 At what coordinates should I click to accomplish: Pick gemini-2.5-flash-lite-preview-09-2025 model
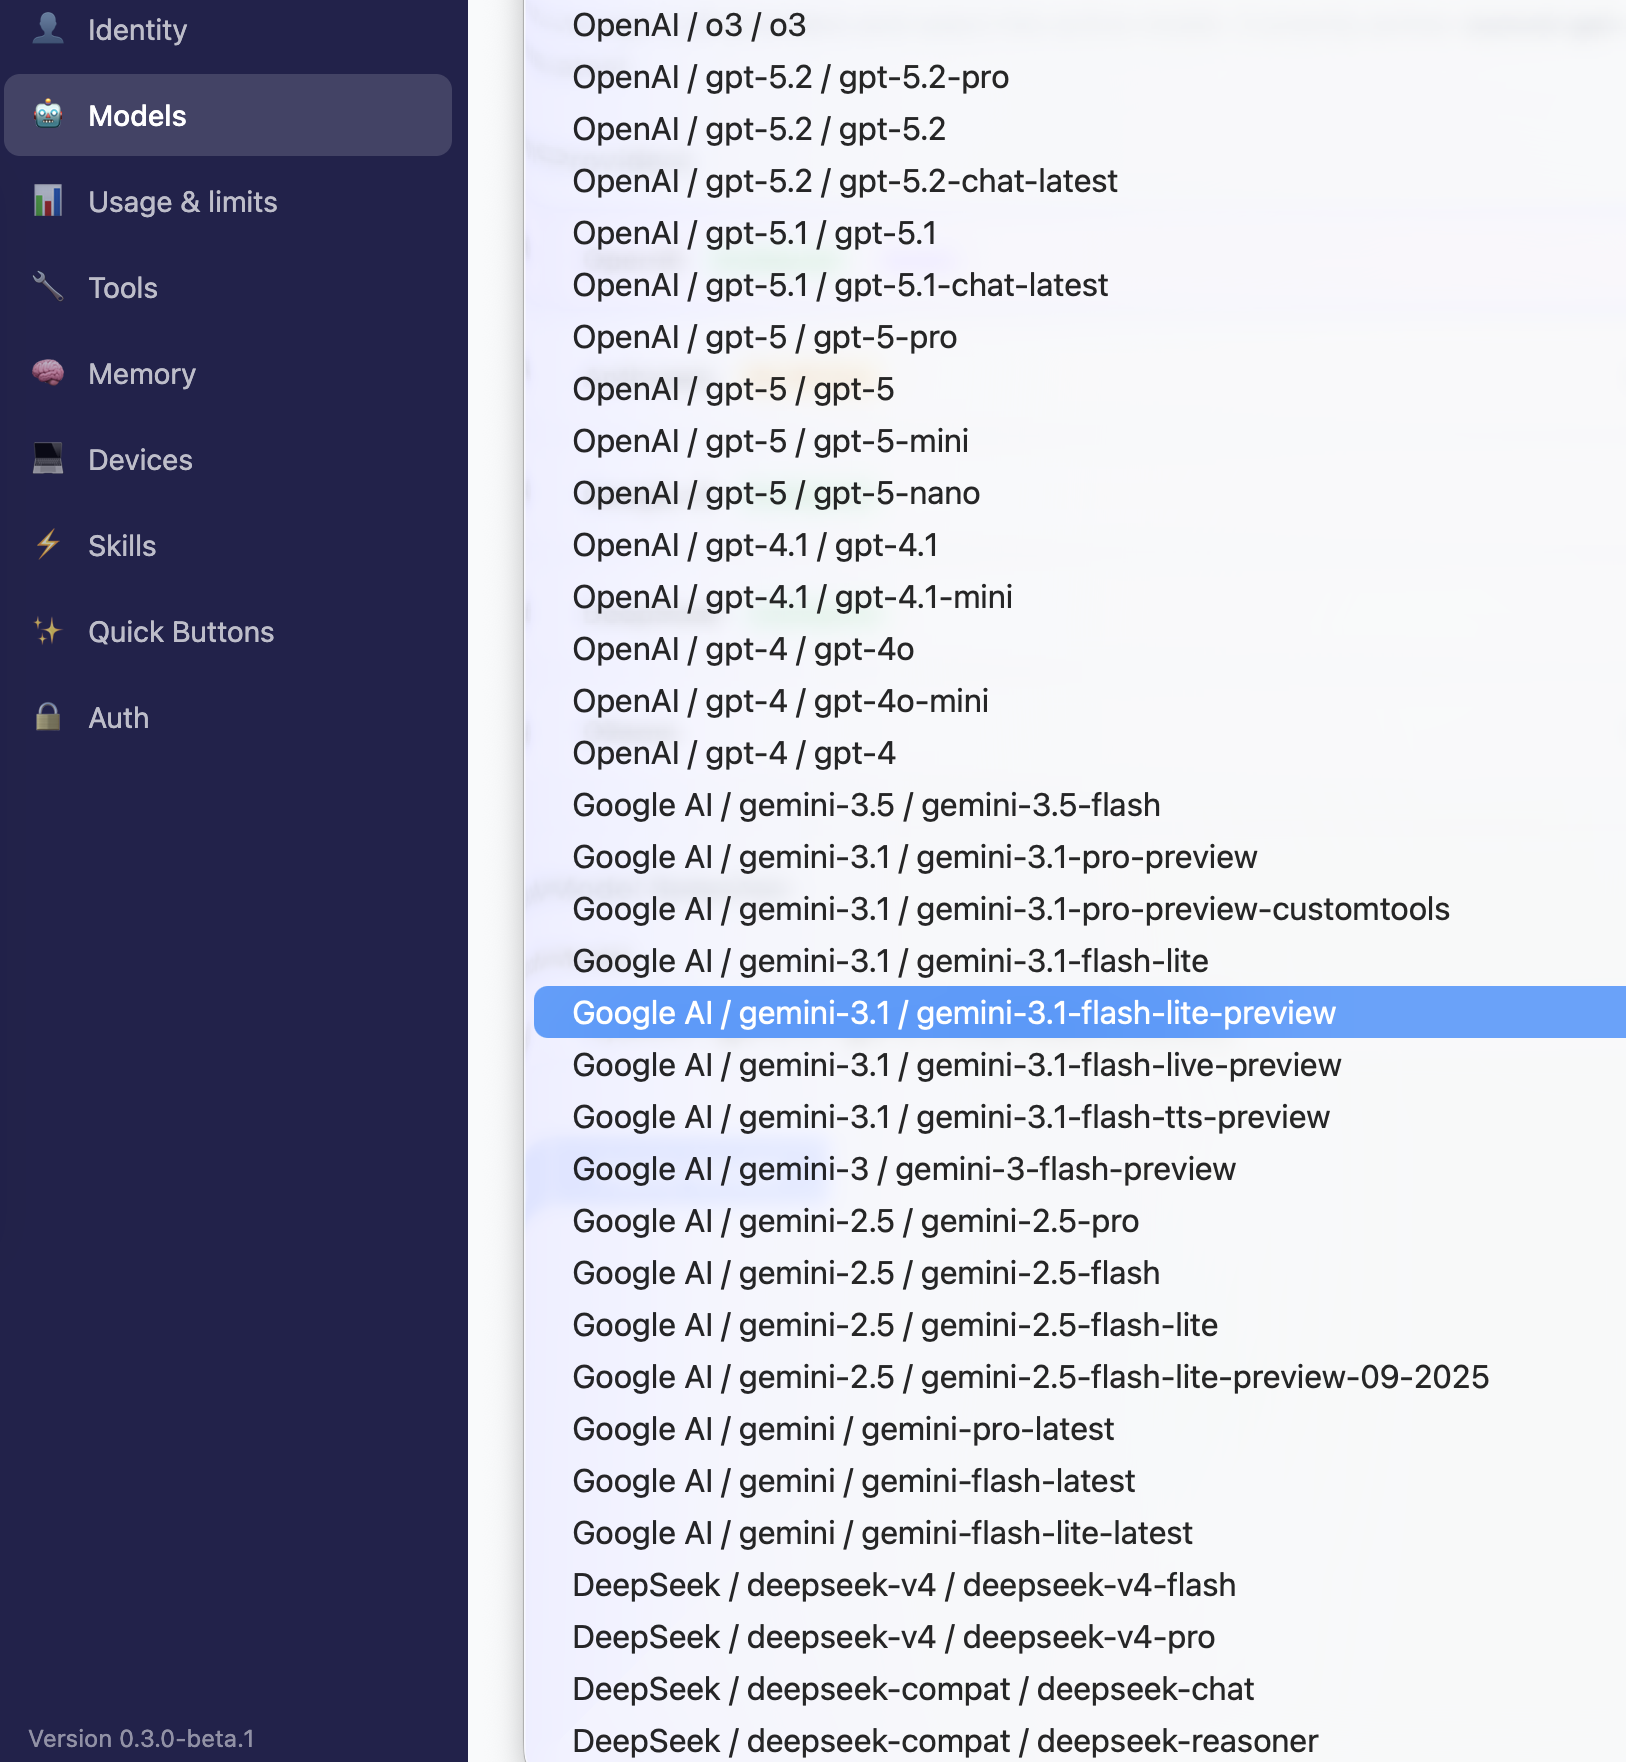[x=1080, y=1377]
